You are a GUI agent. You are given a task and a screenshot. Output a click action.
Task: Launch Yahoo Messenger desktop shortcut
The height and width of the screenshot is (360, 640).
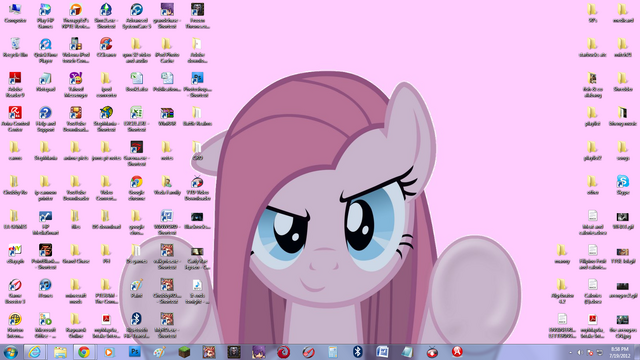tap(76, 84)
